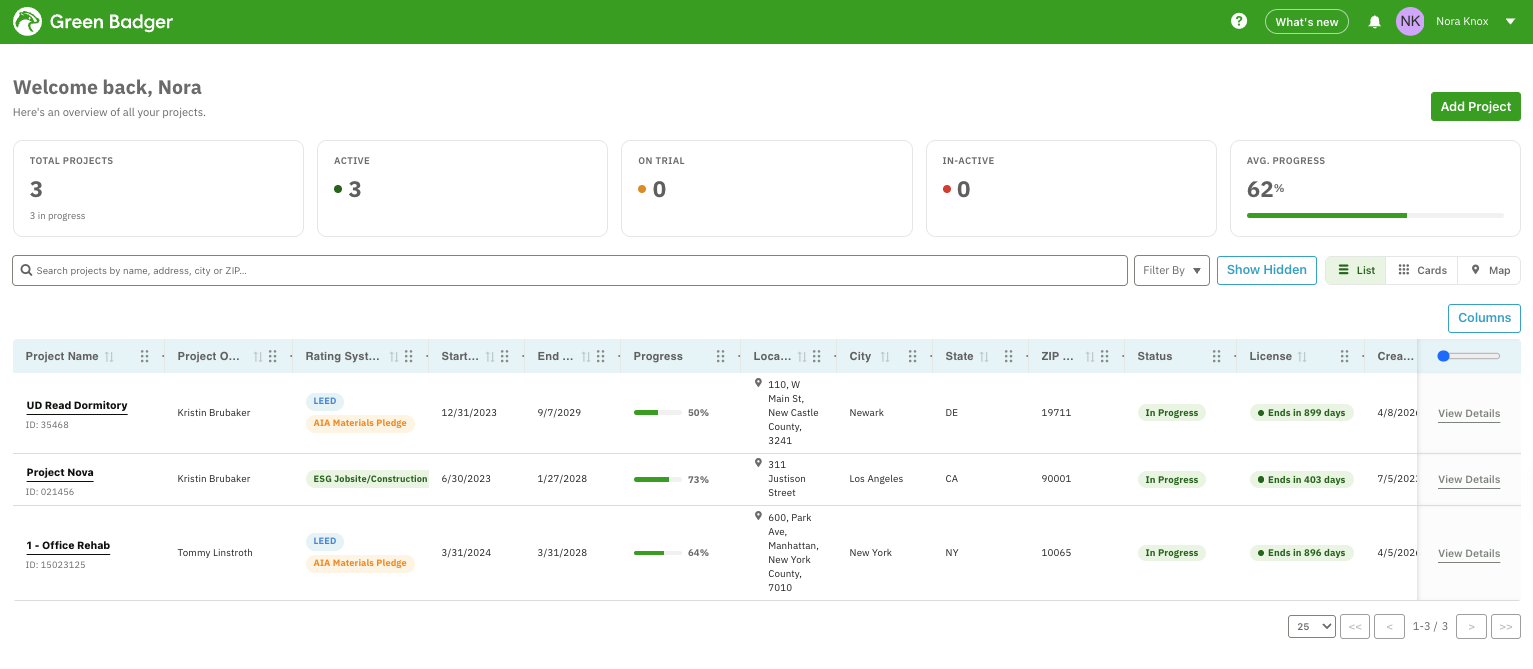This screenshot has height=669, width=1533.
Task: Click the On Trial card
Action: pos(767,188)
